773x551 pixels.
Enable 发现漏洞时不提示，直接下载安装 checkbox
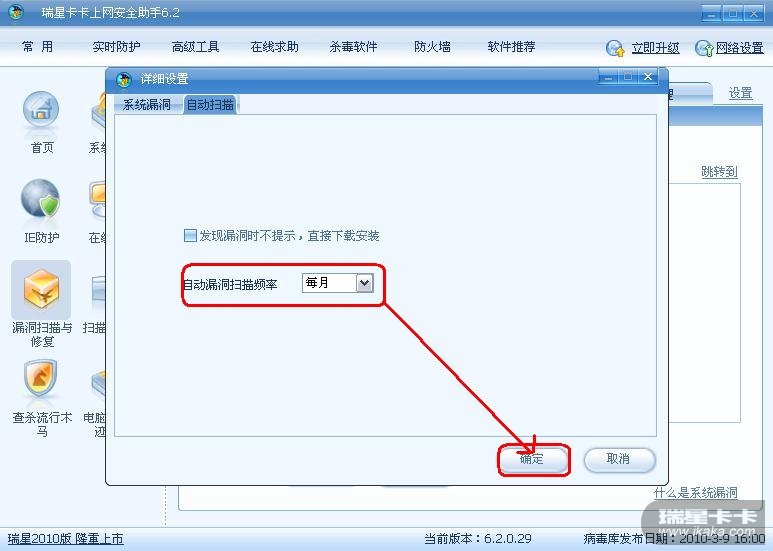pyautogui.click(x=190, y=236)
